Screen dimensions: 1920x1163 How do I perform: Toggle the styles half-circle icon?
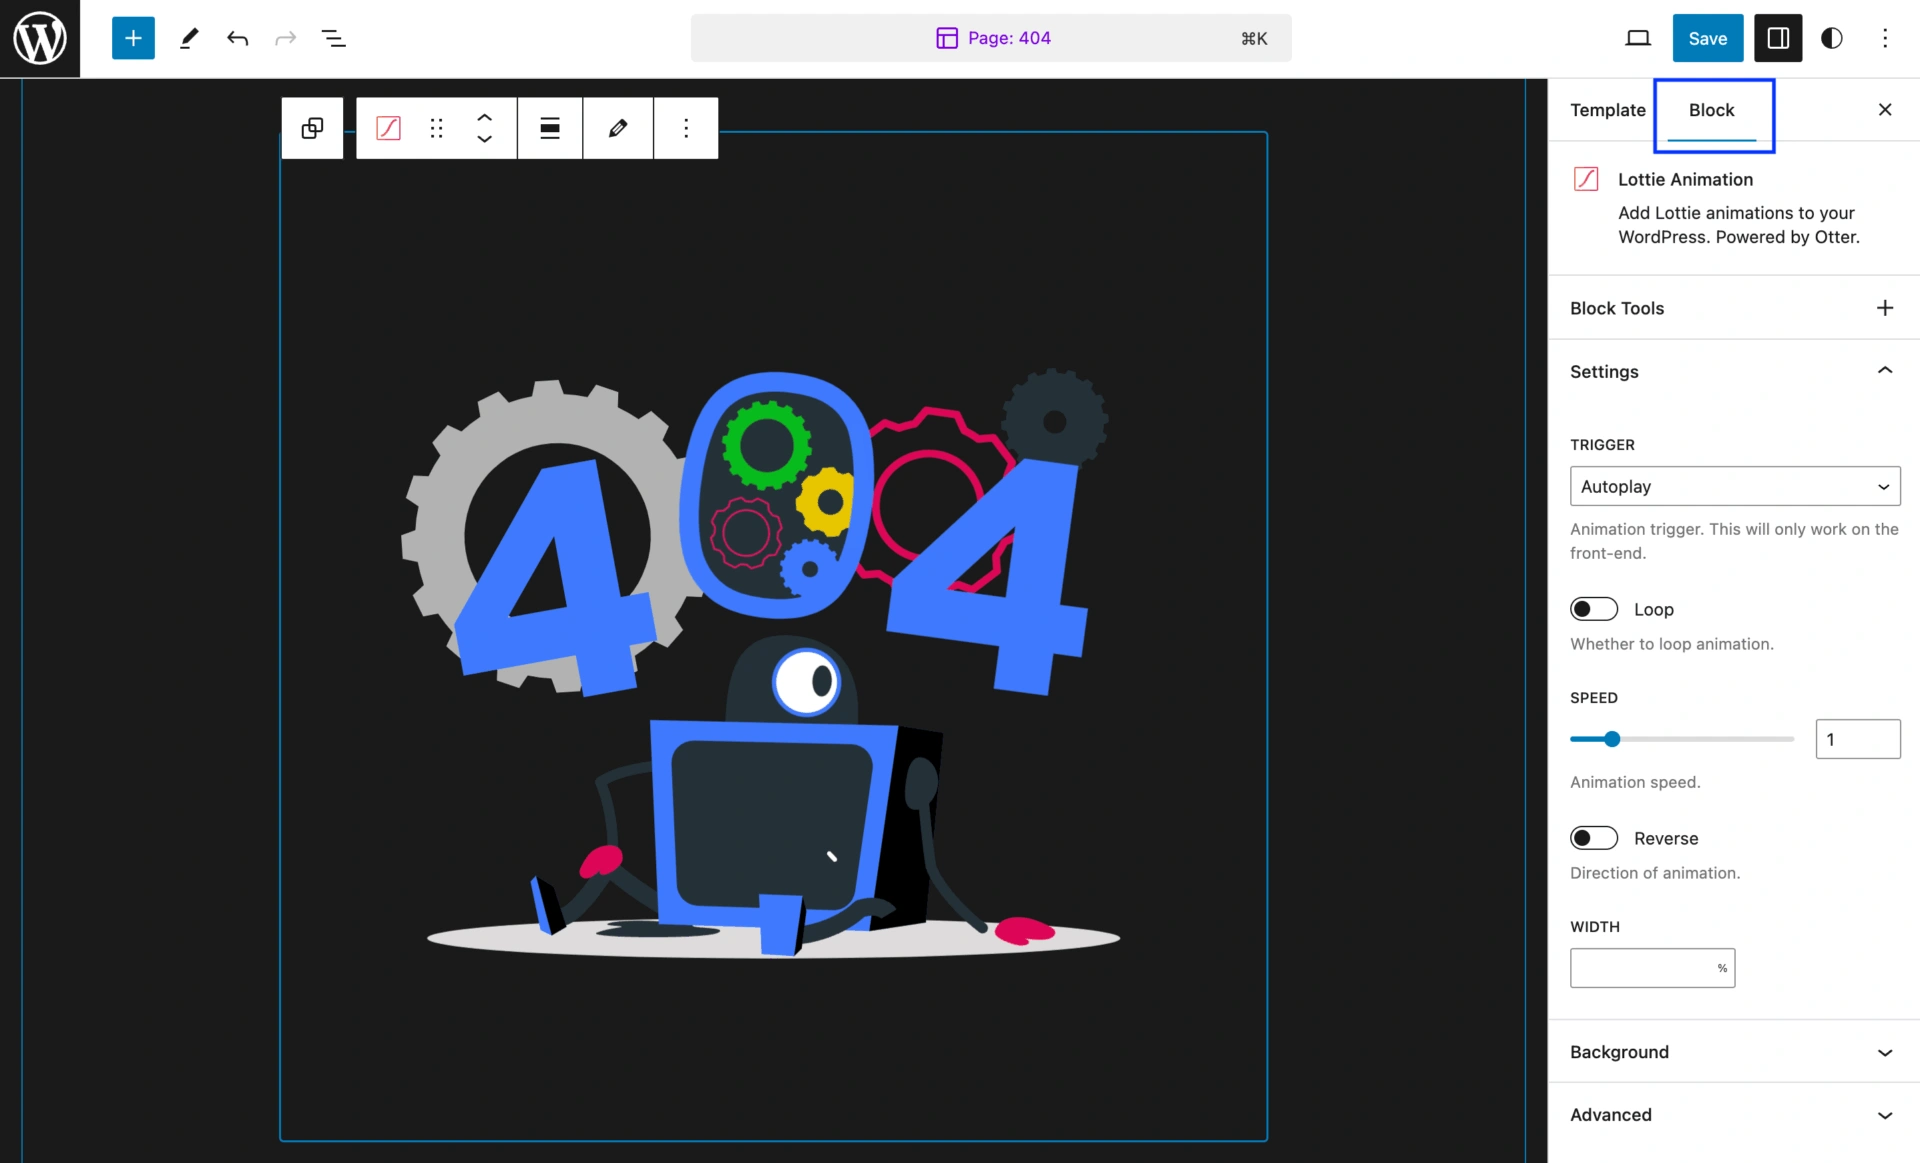click(1831, 38)
